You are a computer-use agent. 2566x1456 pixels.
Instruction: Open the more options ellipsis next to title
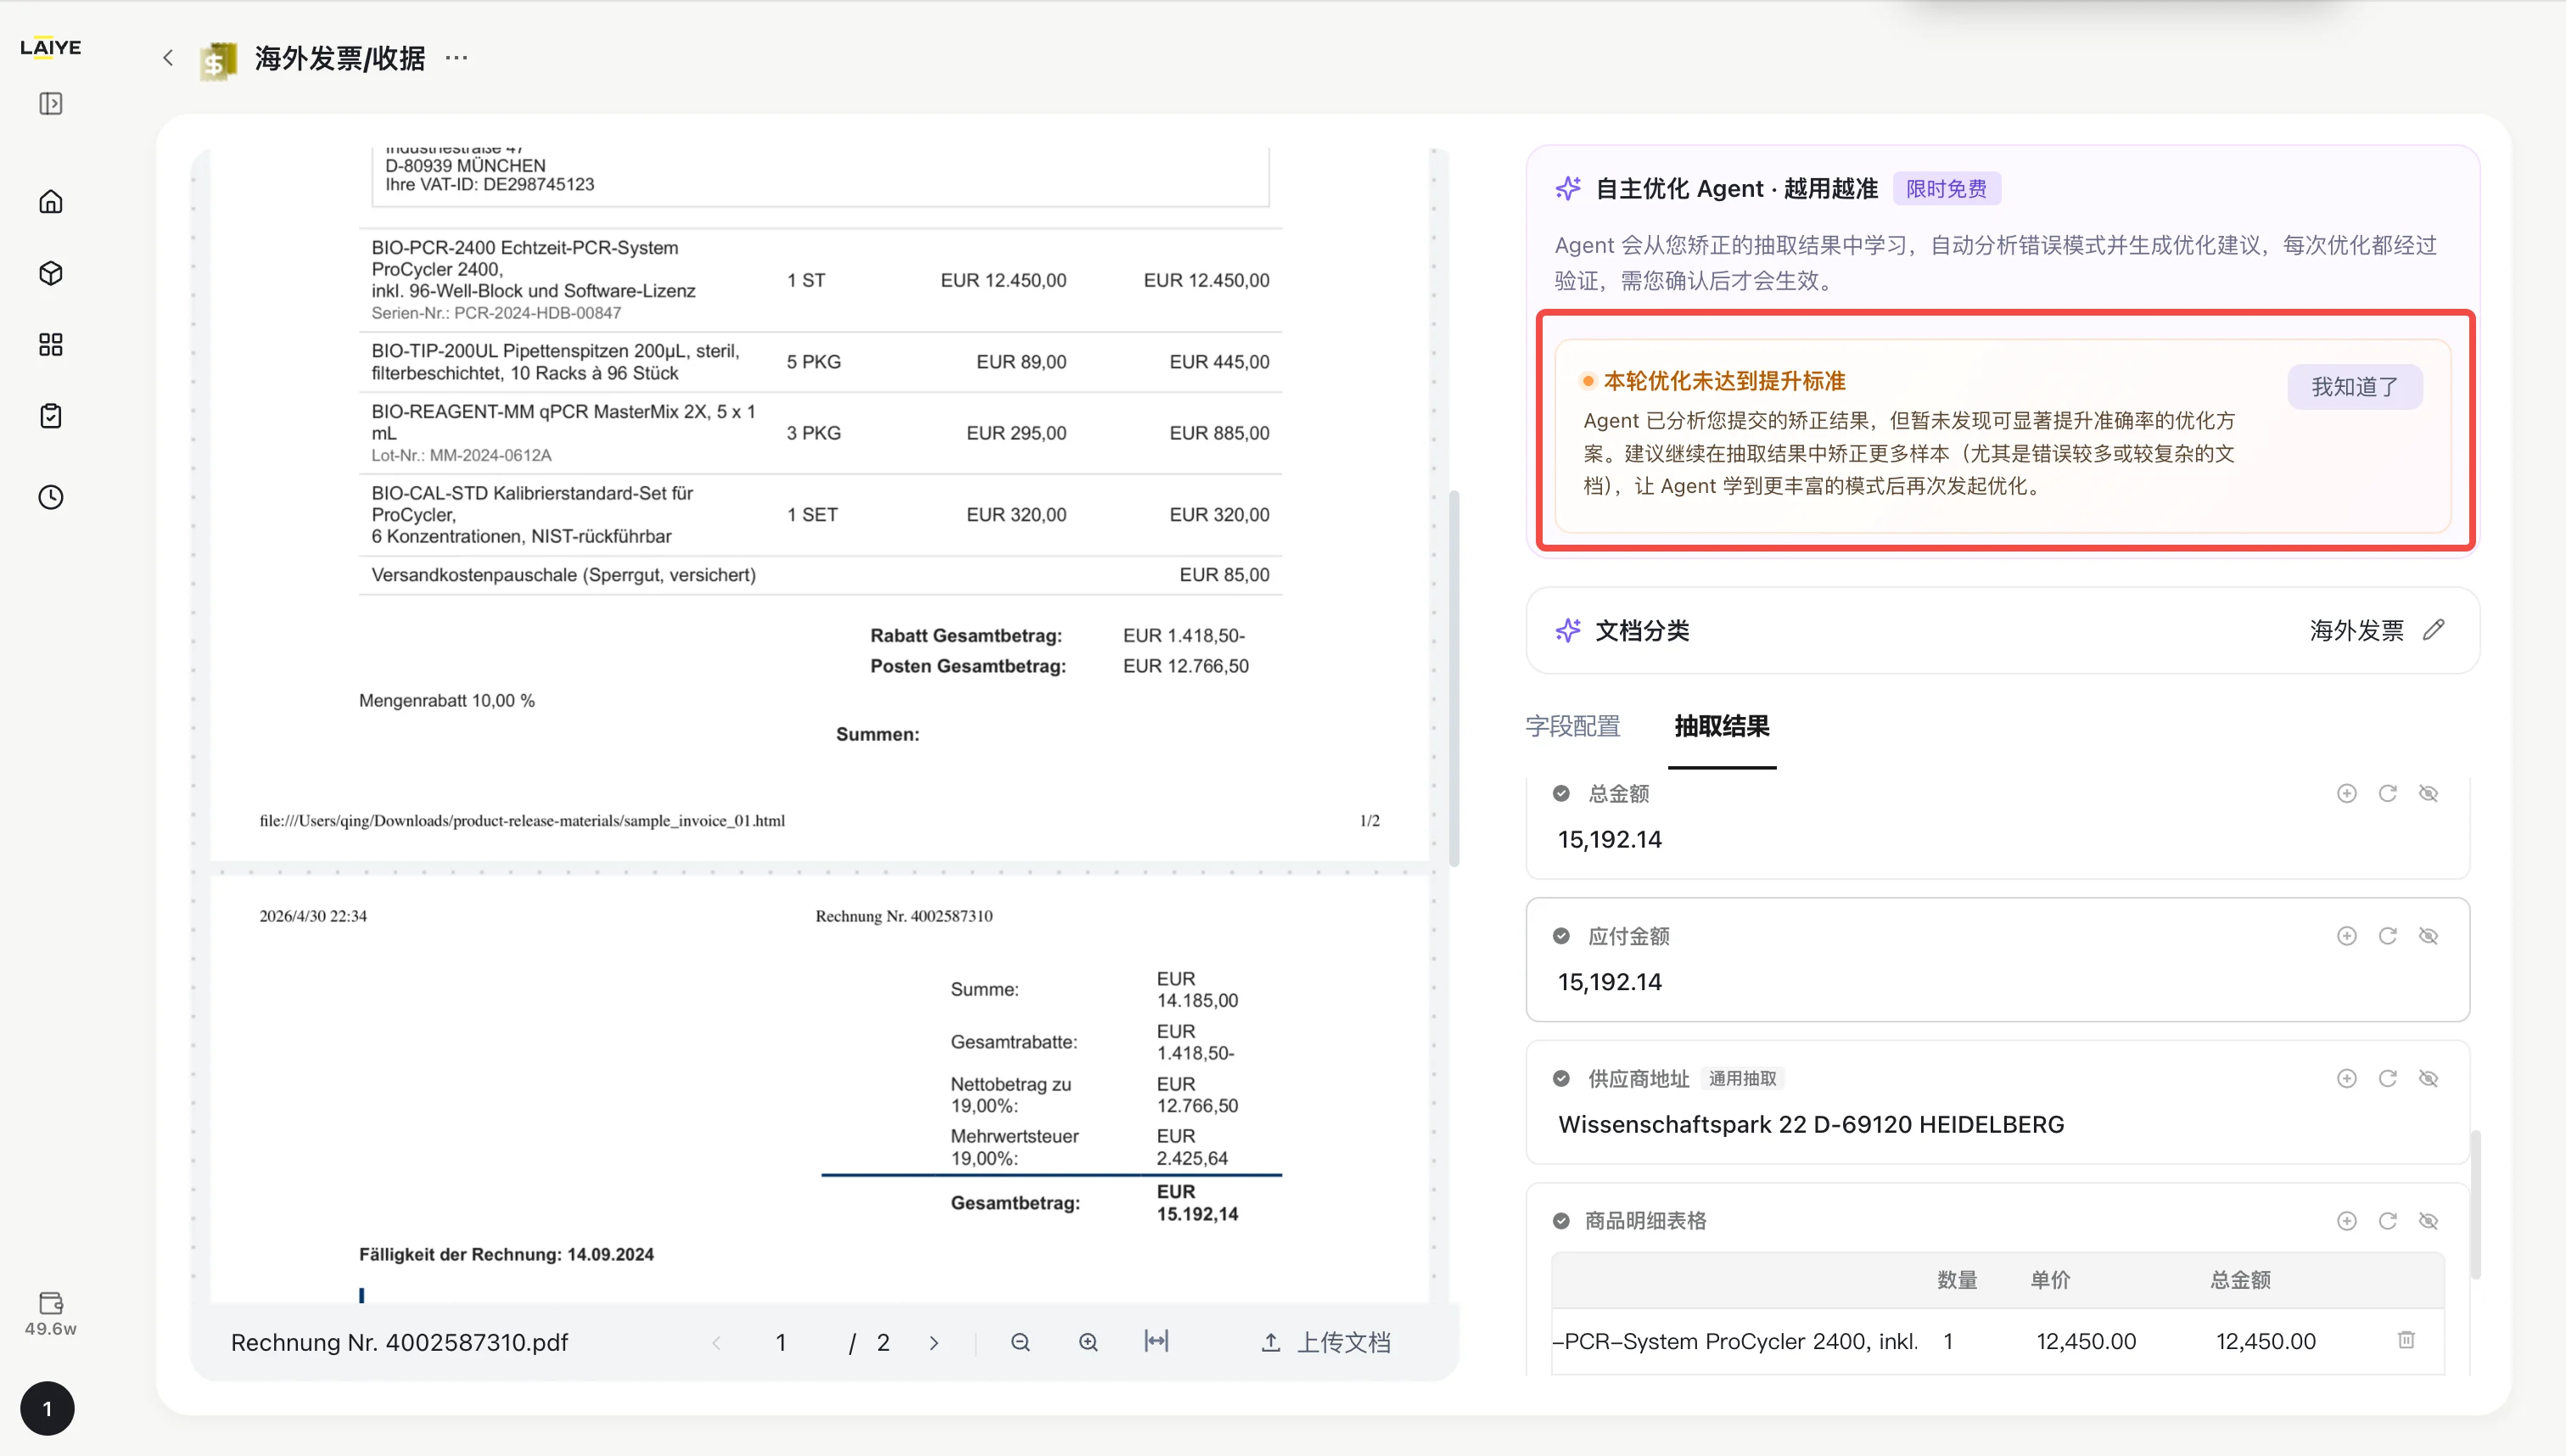click(456, 58)
